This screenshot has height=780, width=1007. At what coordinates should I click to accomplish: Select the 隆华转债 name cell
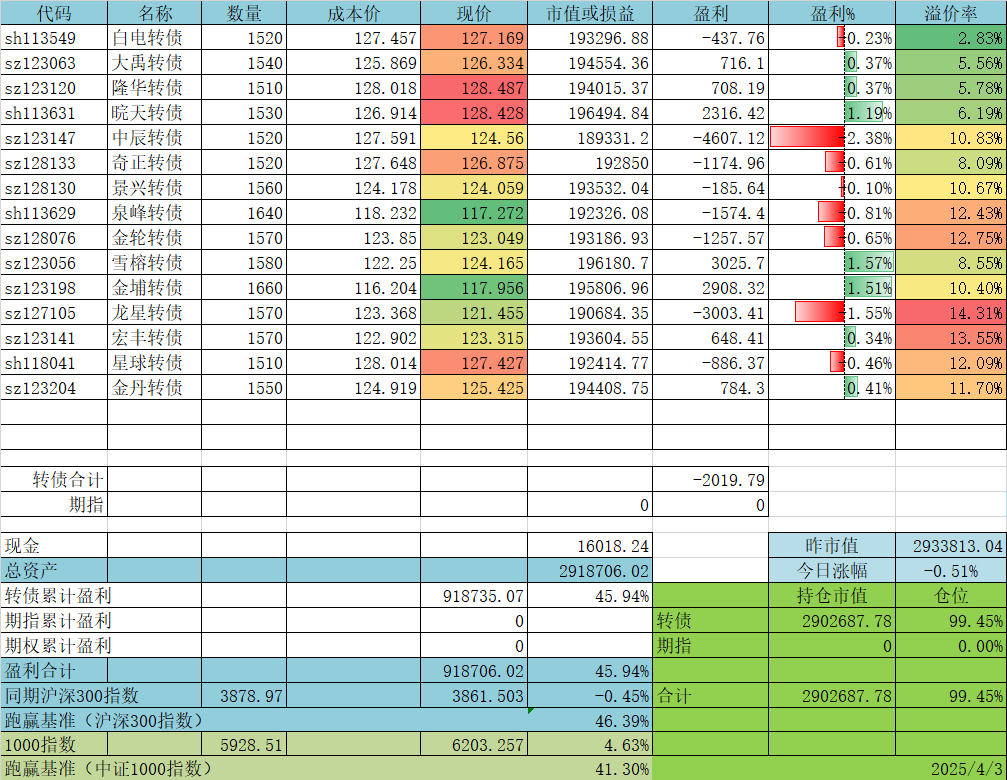(155, 88)
